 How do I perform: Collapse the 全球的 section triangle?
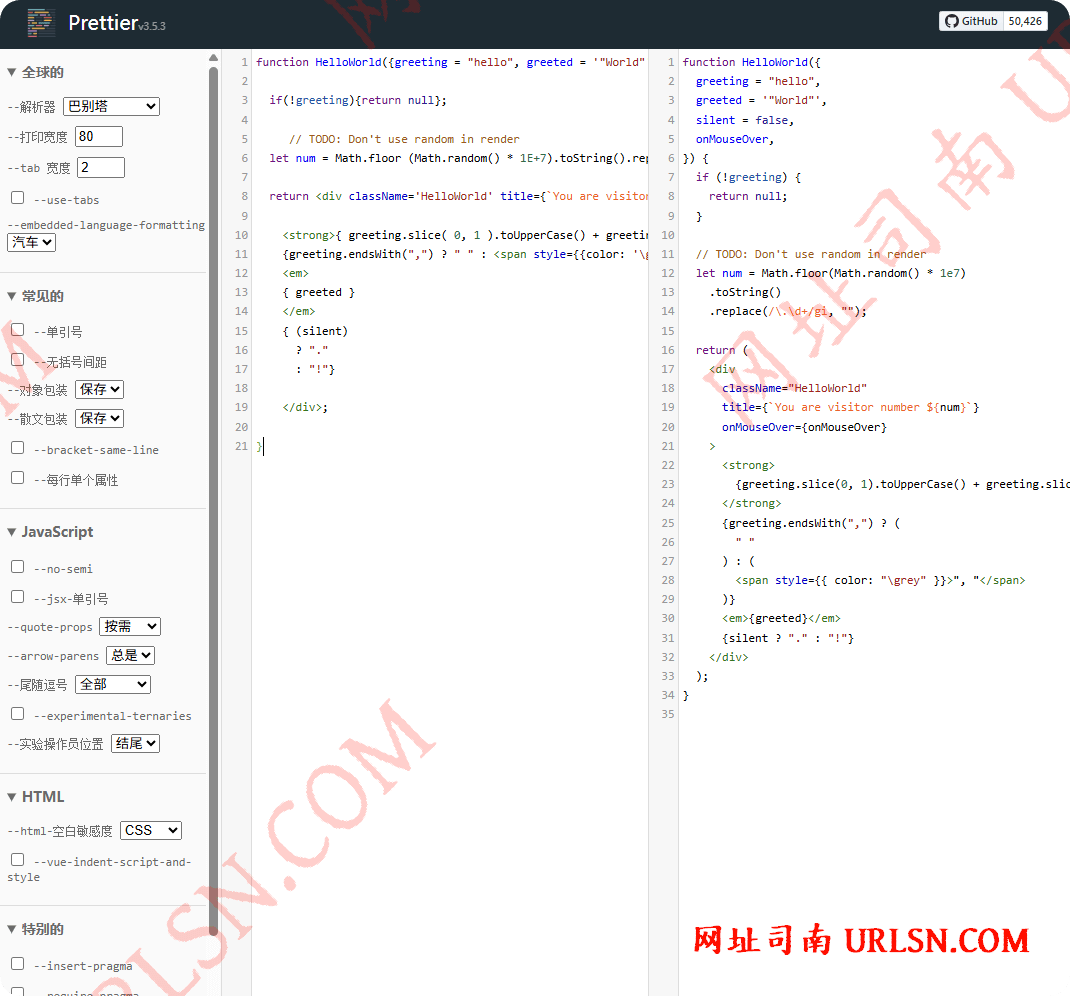tap(12, 72)
